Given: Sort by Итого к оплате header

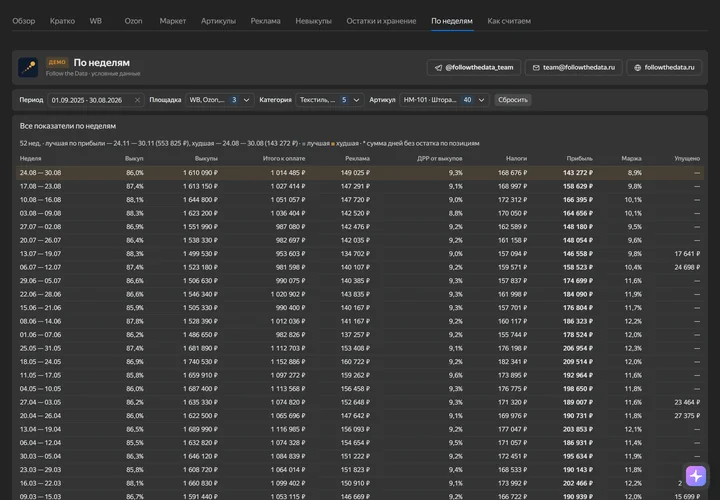Looking at the screenshot, I should (x=284, y=158).
